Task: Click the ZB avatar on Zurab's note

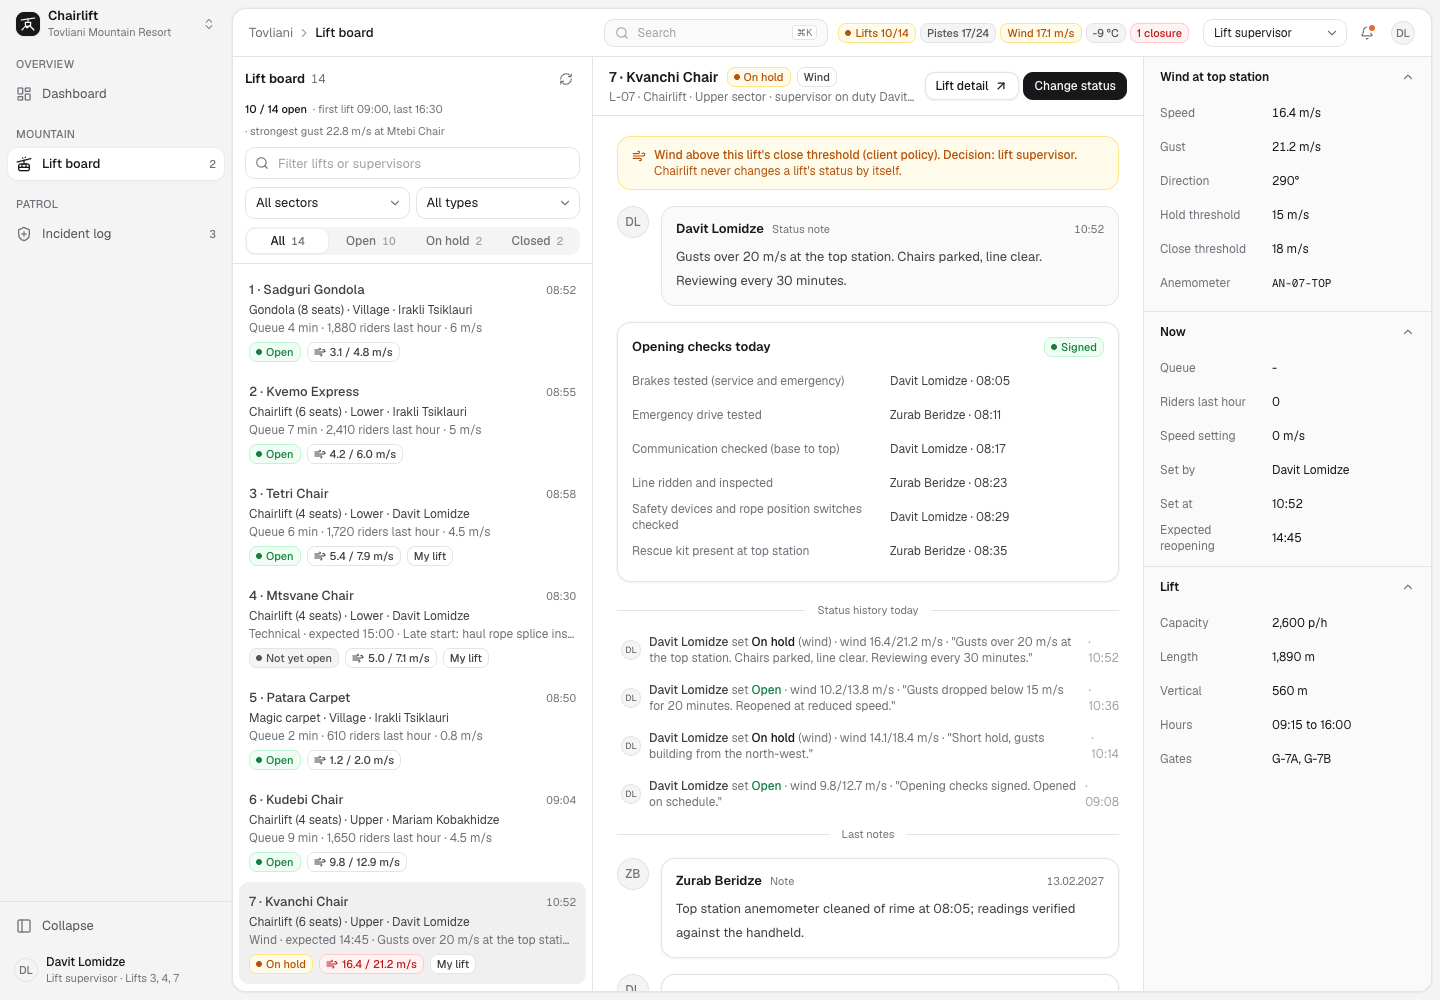Action: click(x=633, y=874)
